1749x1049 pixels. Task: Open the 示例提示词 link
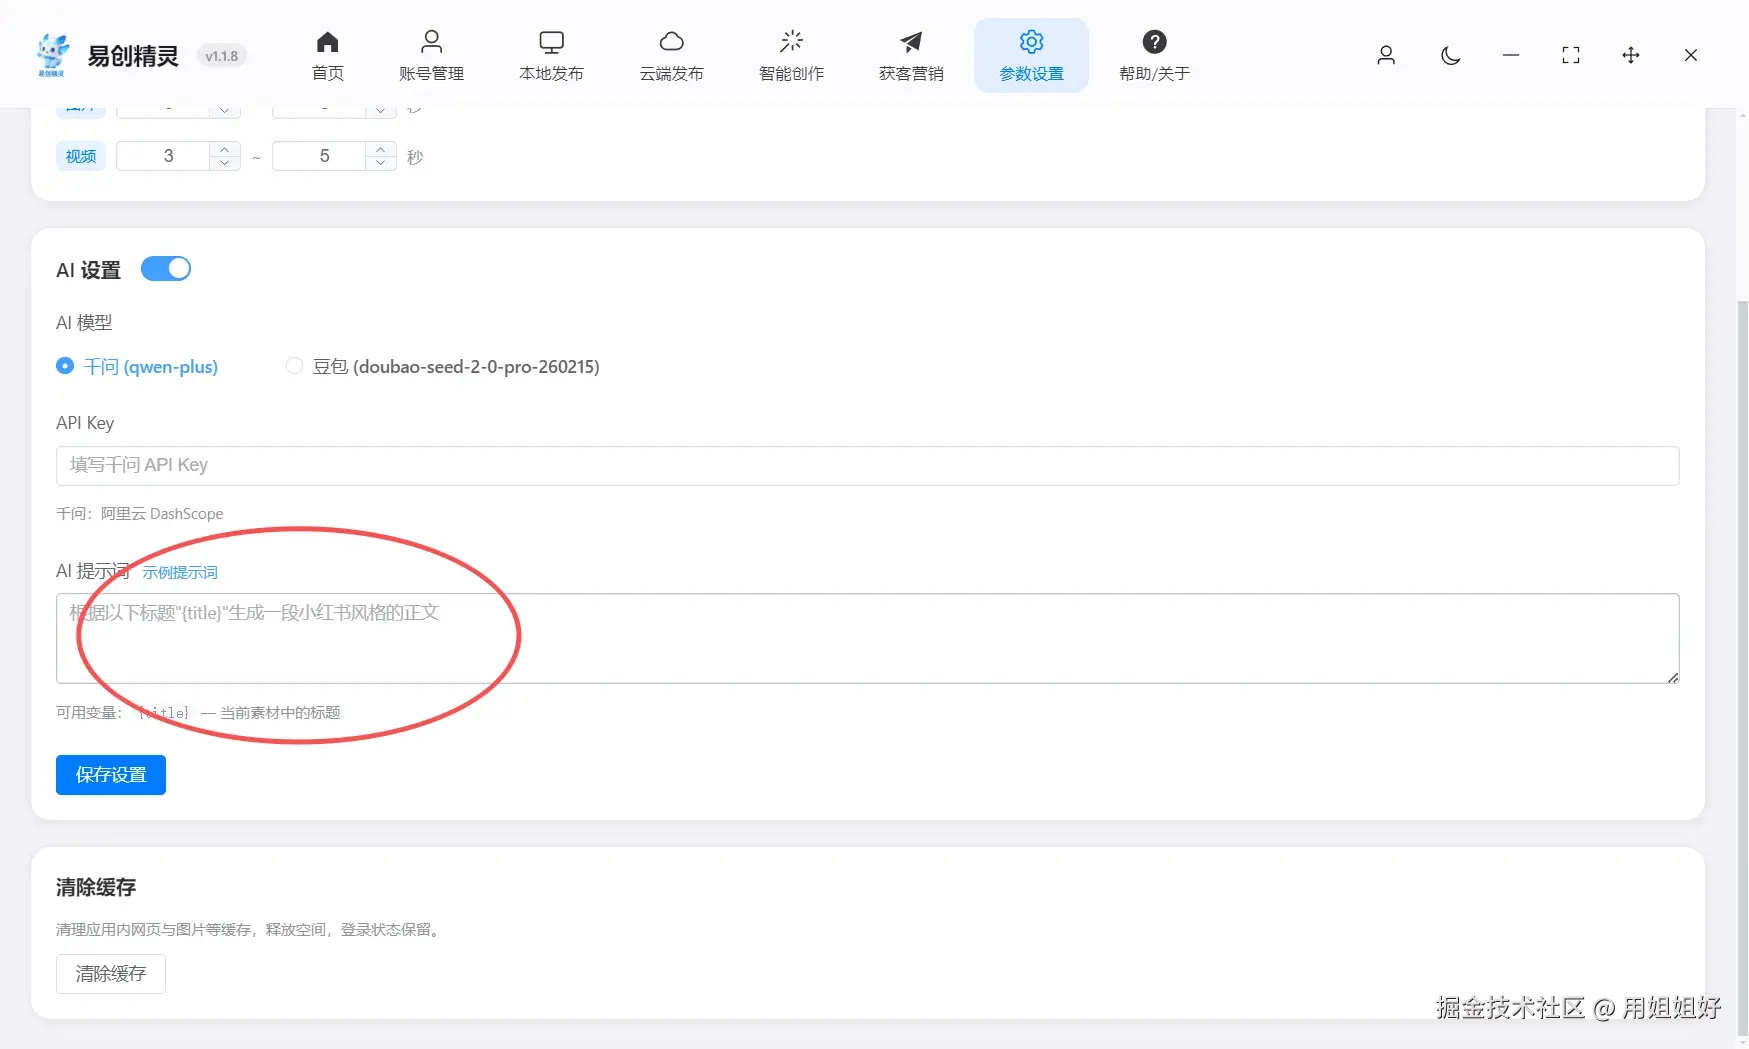pos(180,573)
